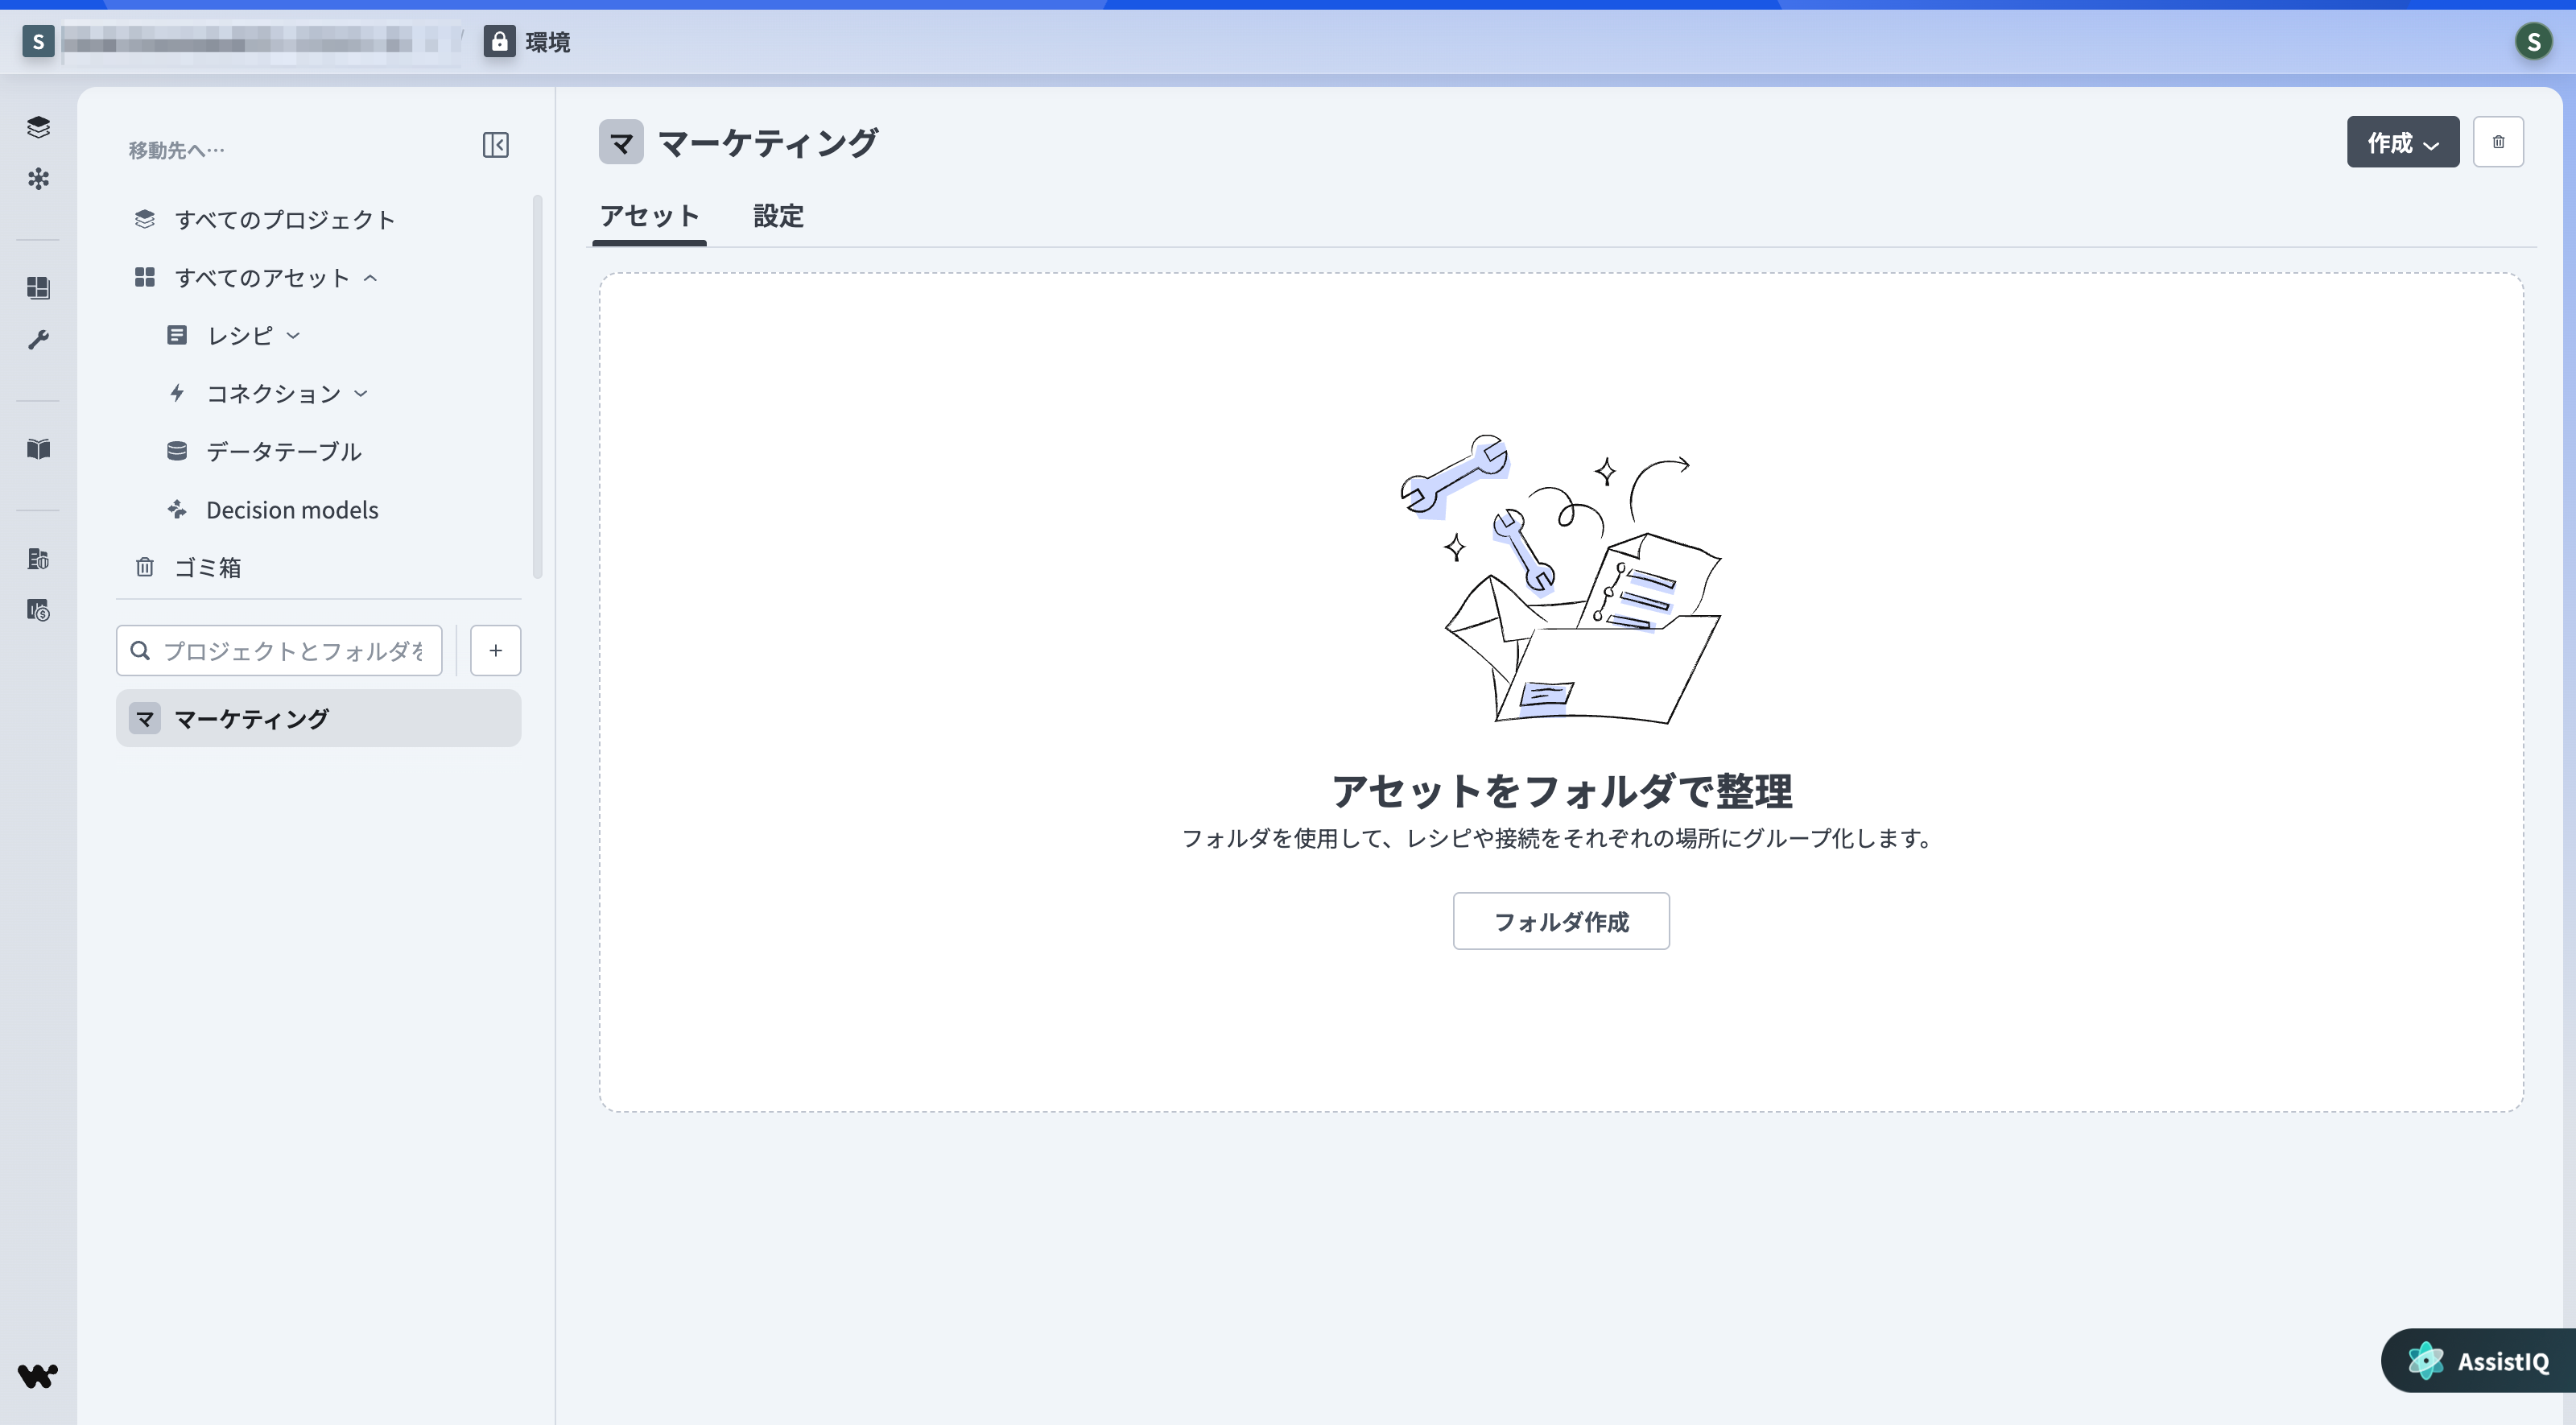Click the trash delete button beside 作成
This screenshot has height=1425, width=2576.
[x=2498, y=142]
